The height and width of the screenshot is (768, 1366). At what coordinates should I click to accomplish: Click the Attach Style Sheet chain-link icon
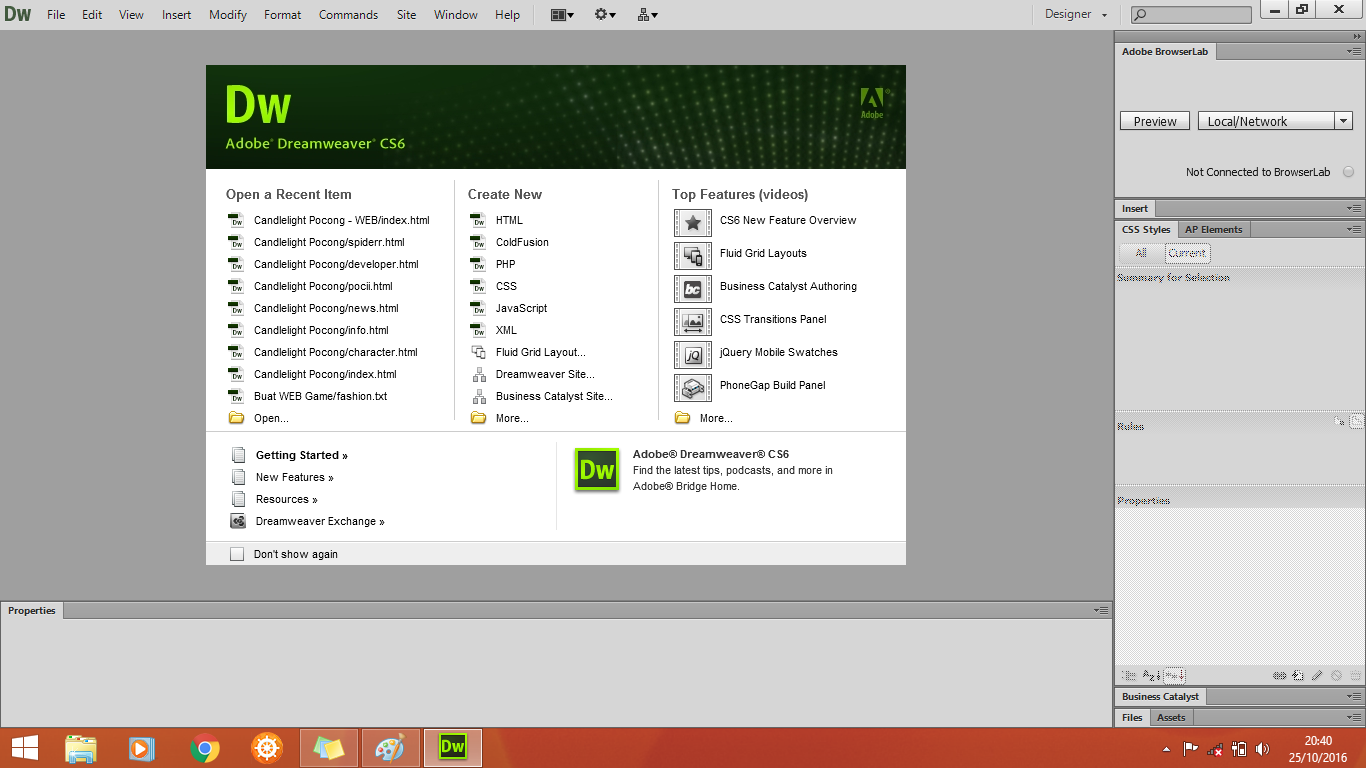1280,676
